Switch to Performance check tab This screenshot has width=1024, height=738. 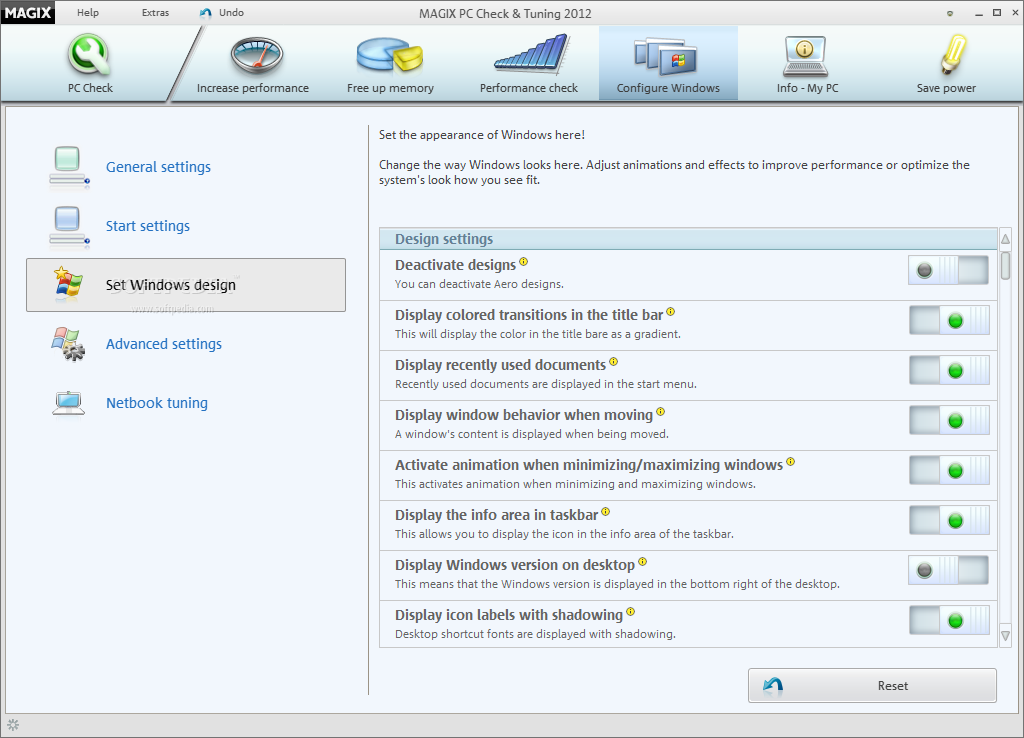click(x=528, y=63)
